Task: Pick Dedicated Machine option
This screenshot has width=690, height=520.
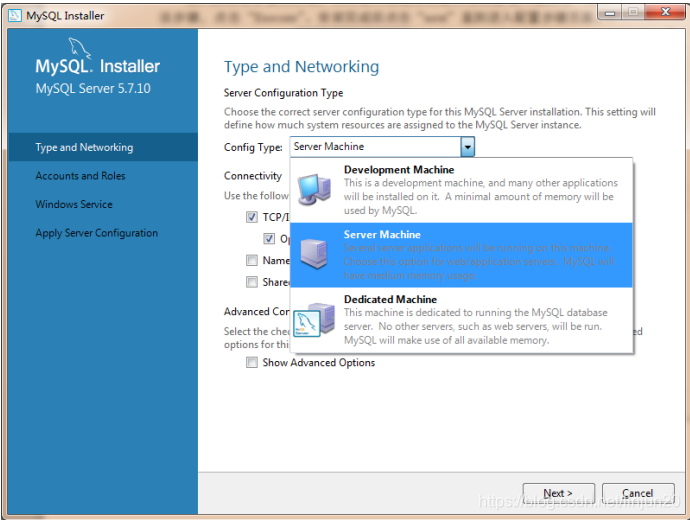Action: (461, 320)
